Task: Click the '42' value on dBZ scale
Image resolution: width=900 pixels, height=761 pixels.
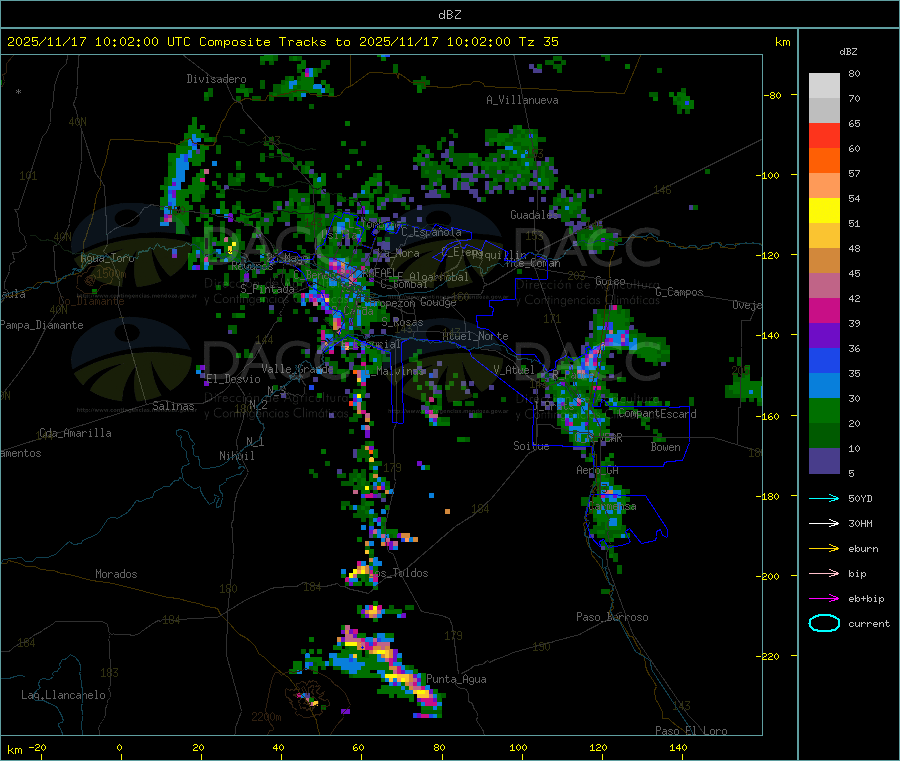Action: pyautogui.click(x=854, y=298)
